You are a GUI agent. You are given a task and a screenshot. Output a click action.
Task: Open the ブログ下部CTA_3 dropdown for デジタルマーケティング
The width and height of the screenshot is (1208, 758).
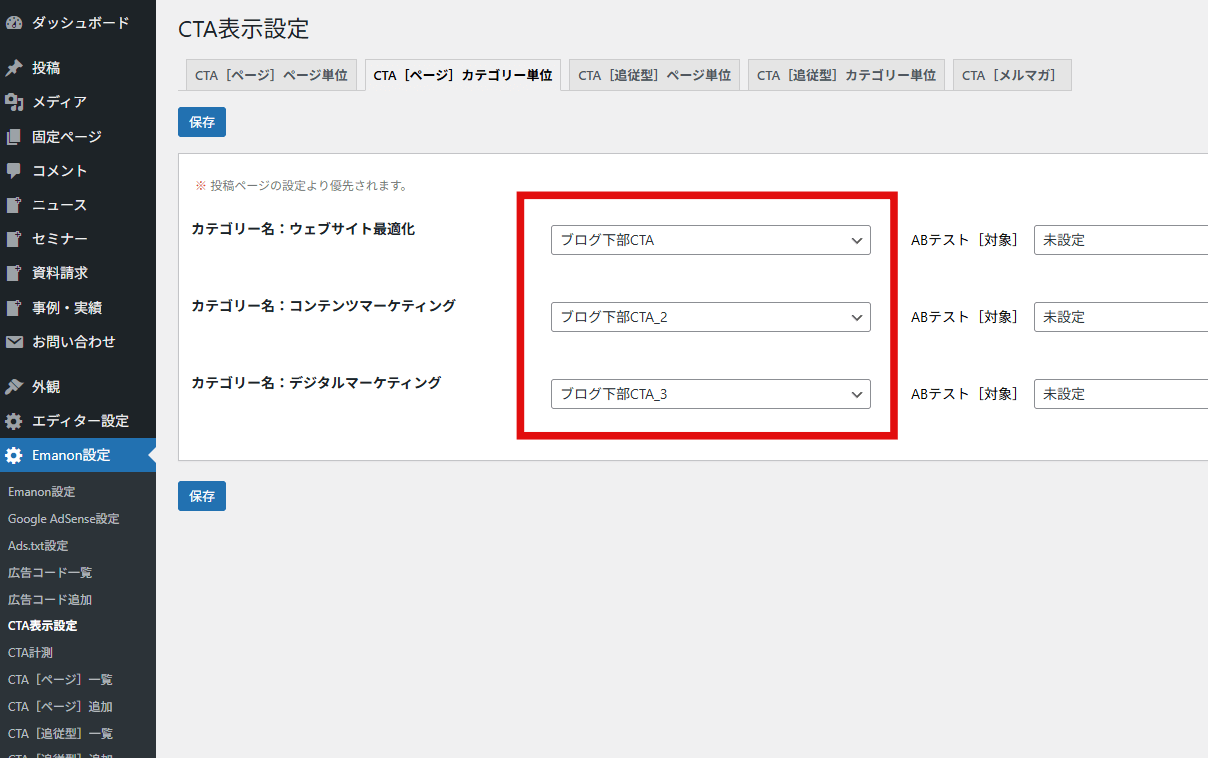[710, 393]
